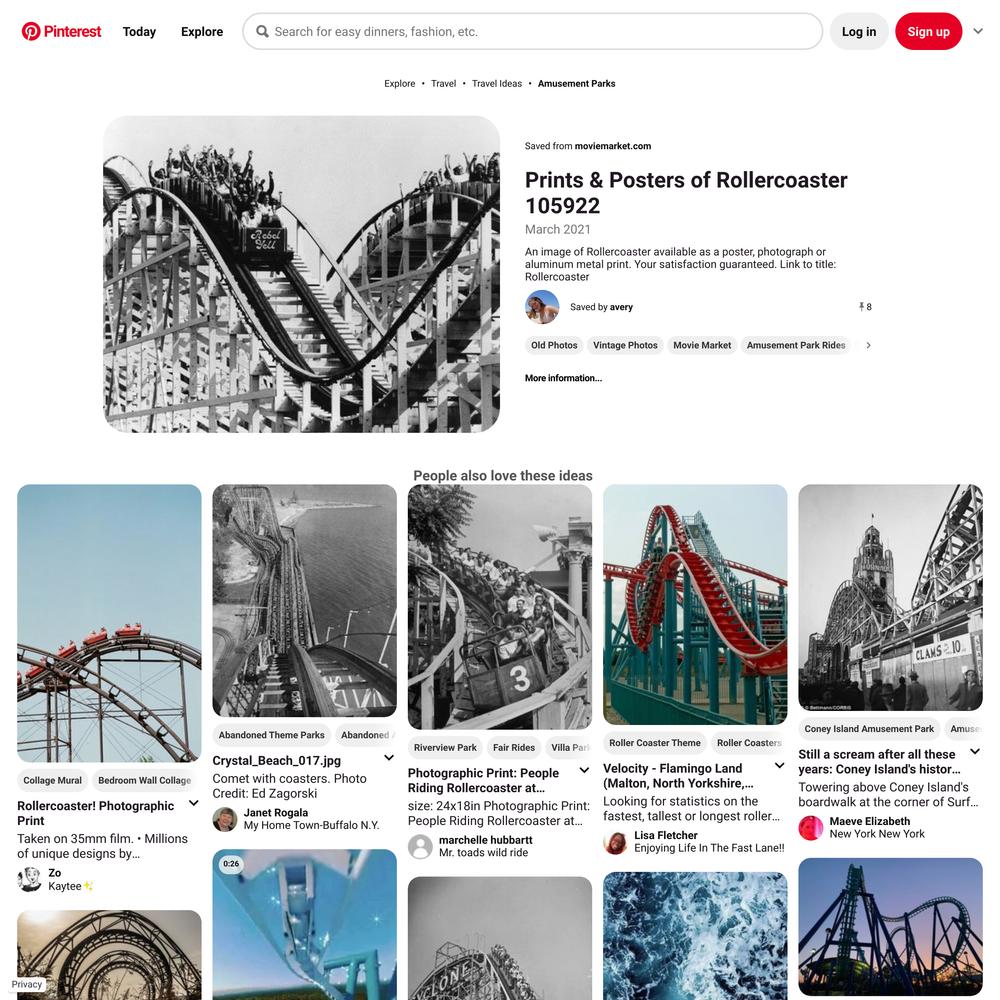Viewport: 1000px width, 1000px height.
Task: Open Maeve Elizabeth's avatar
Action: pos(811,828)
